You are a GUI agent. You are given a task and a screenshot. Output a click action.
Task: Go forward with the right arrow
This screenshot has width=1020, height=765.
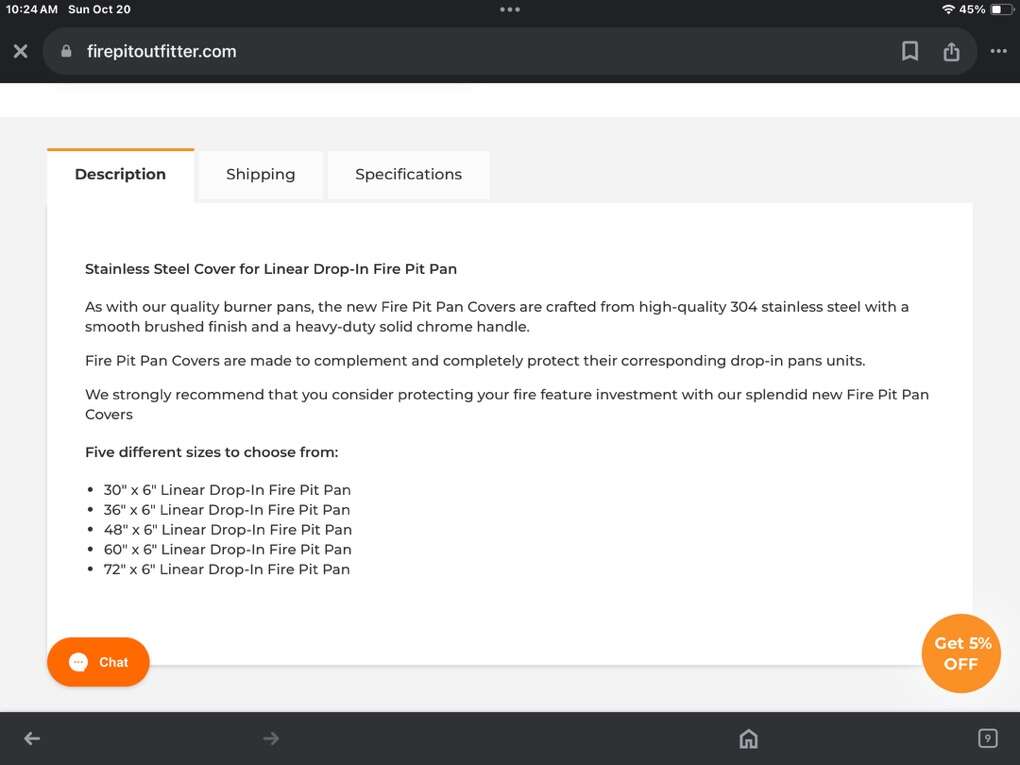[x=271, y=739]
